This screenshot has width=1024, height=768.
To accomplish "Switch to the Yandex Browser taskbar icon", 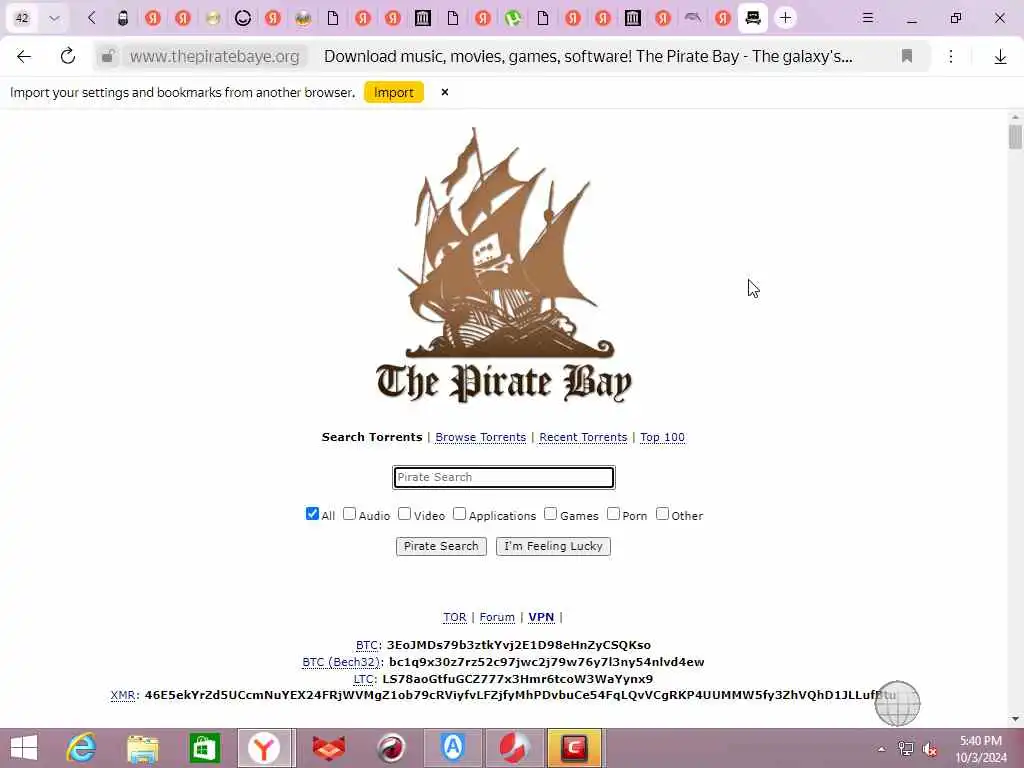I will click(264, 748).
